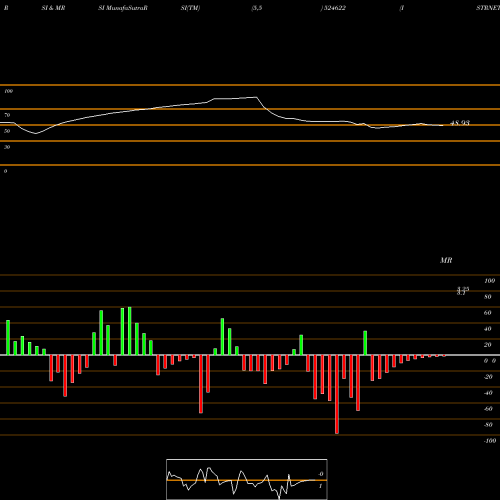Click the -20 label on MR right axis
Image resolution: width=500 pixels, height=500 pixels.
[488, 377]
